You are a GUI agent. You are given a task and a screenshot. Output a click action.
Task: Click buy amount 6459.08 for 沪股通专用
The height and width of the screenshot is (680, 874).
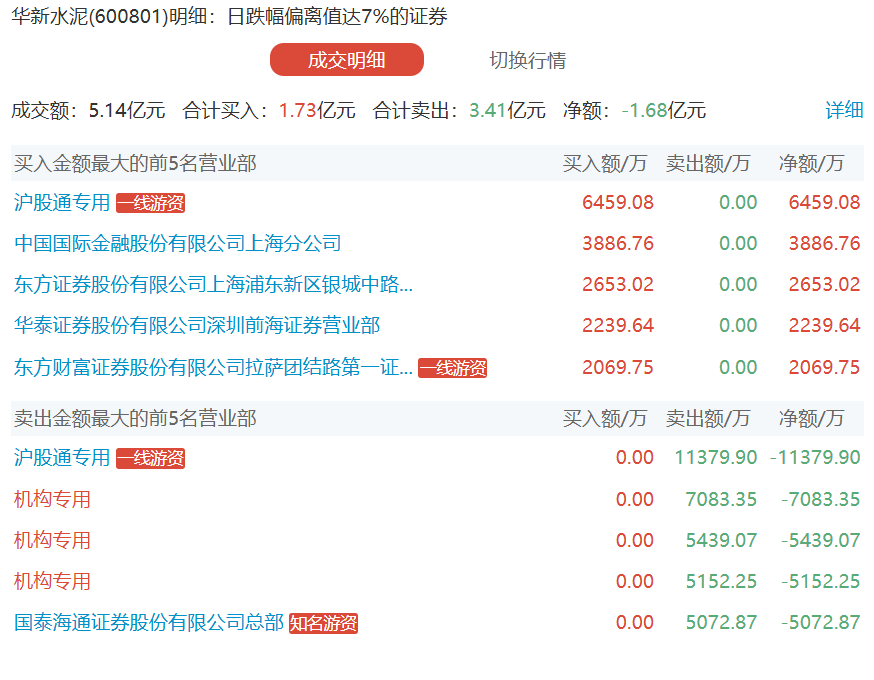point(618,202)
